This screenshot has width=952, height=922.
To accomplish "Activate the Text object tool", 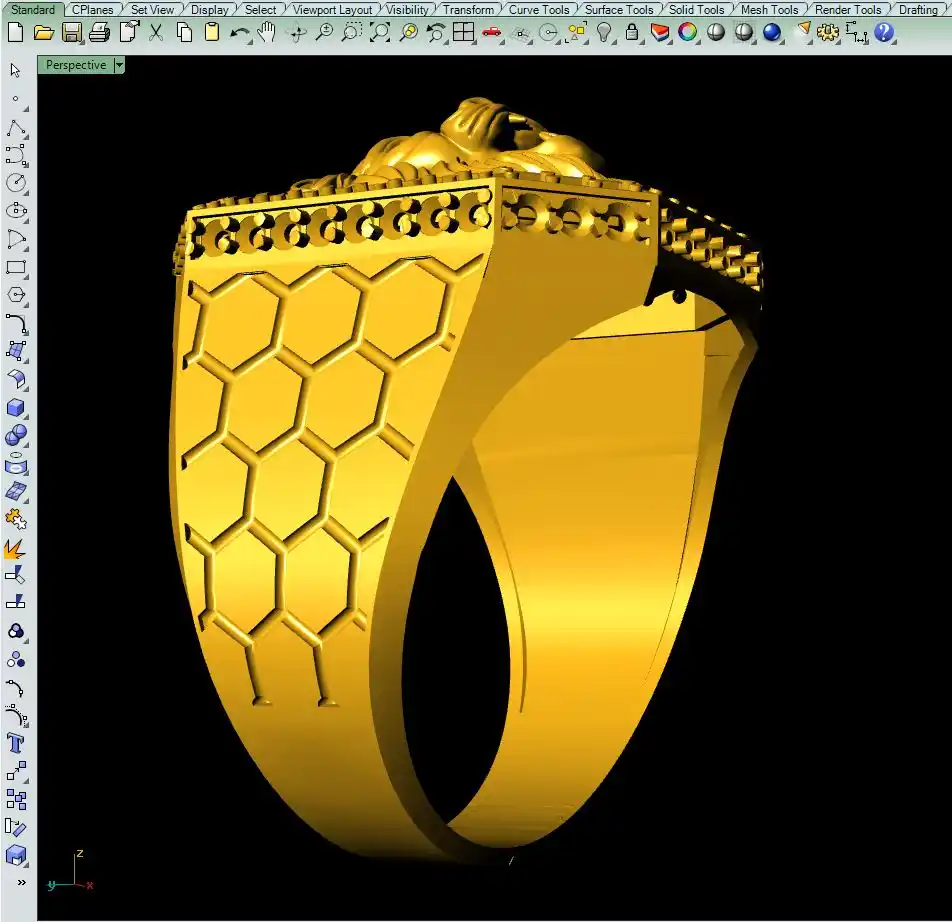I will tap(16, 743).
